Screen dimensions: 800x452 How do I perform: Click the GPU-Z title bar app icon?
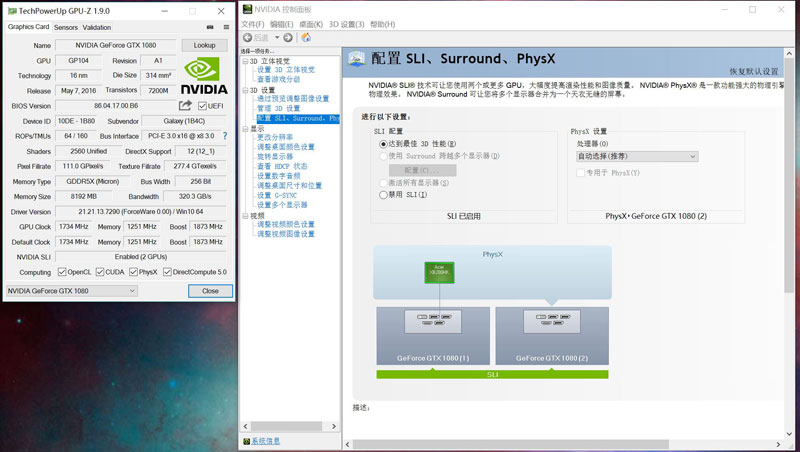click(x=12, y=11)
